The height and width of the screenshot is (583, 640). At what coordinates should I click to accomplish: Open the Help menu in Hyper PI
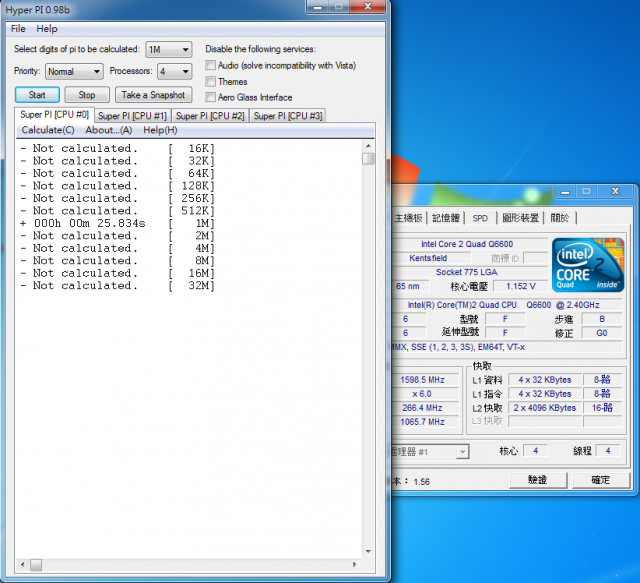pyautogui.click(x=47, y=29)
